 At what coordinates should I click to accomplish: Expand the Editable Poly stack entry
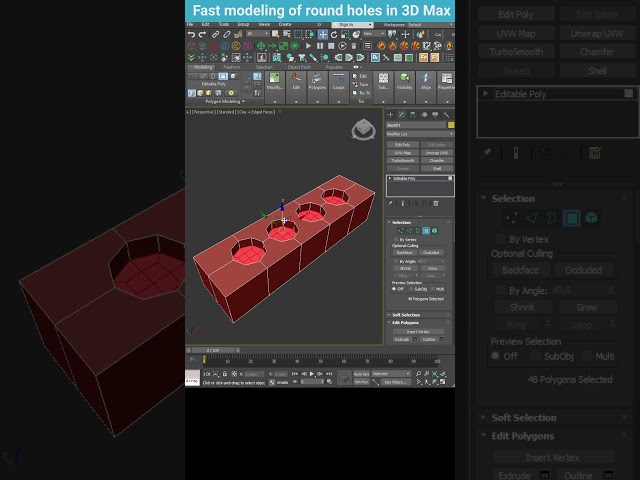click(390, 178)
